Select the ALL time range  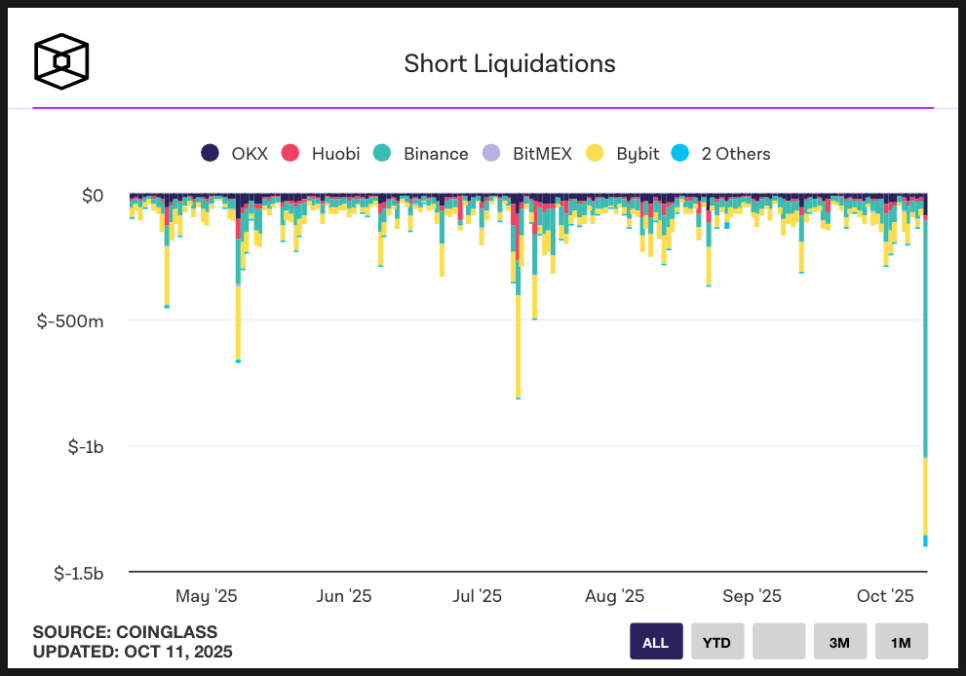655,642
